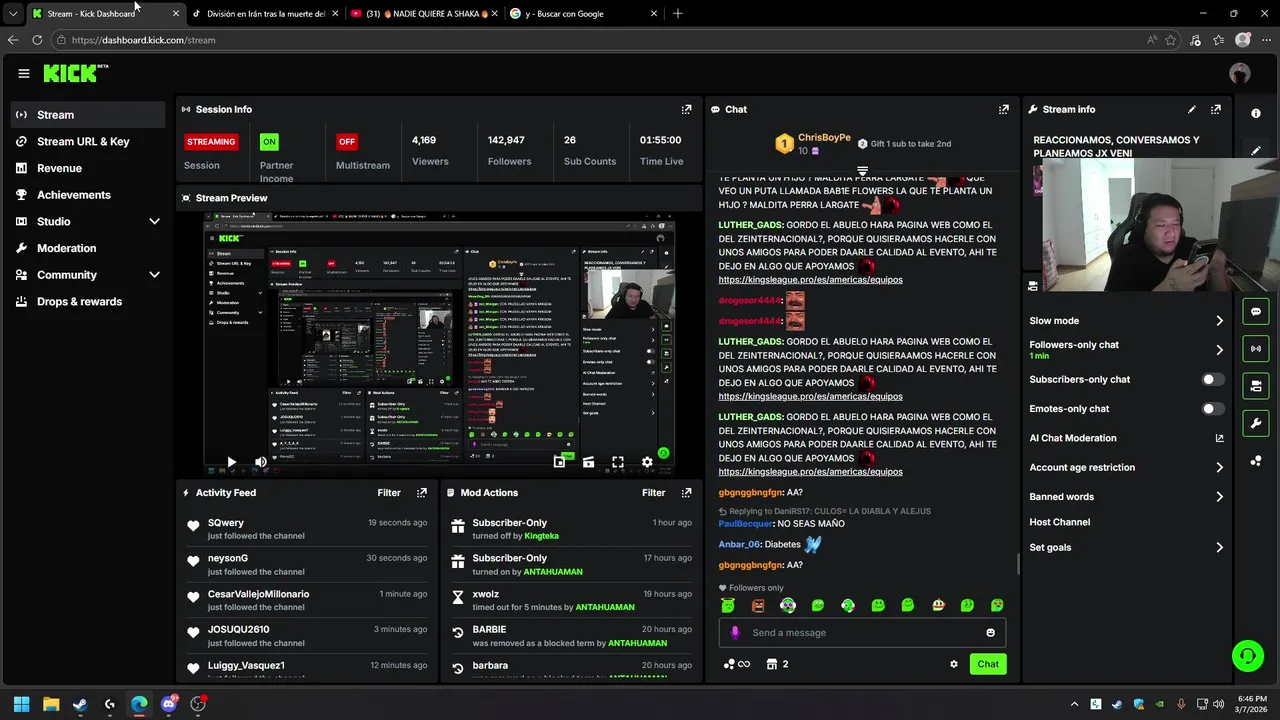Viewport: 1280px width, 720px height.
Task: Toggle Emotes-only chat
Action: (1212, 409)
